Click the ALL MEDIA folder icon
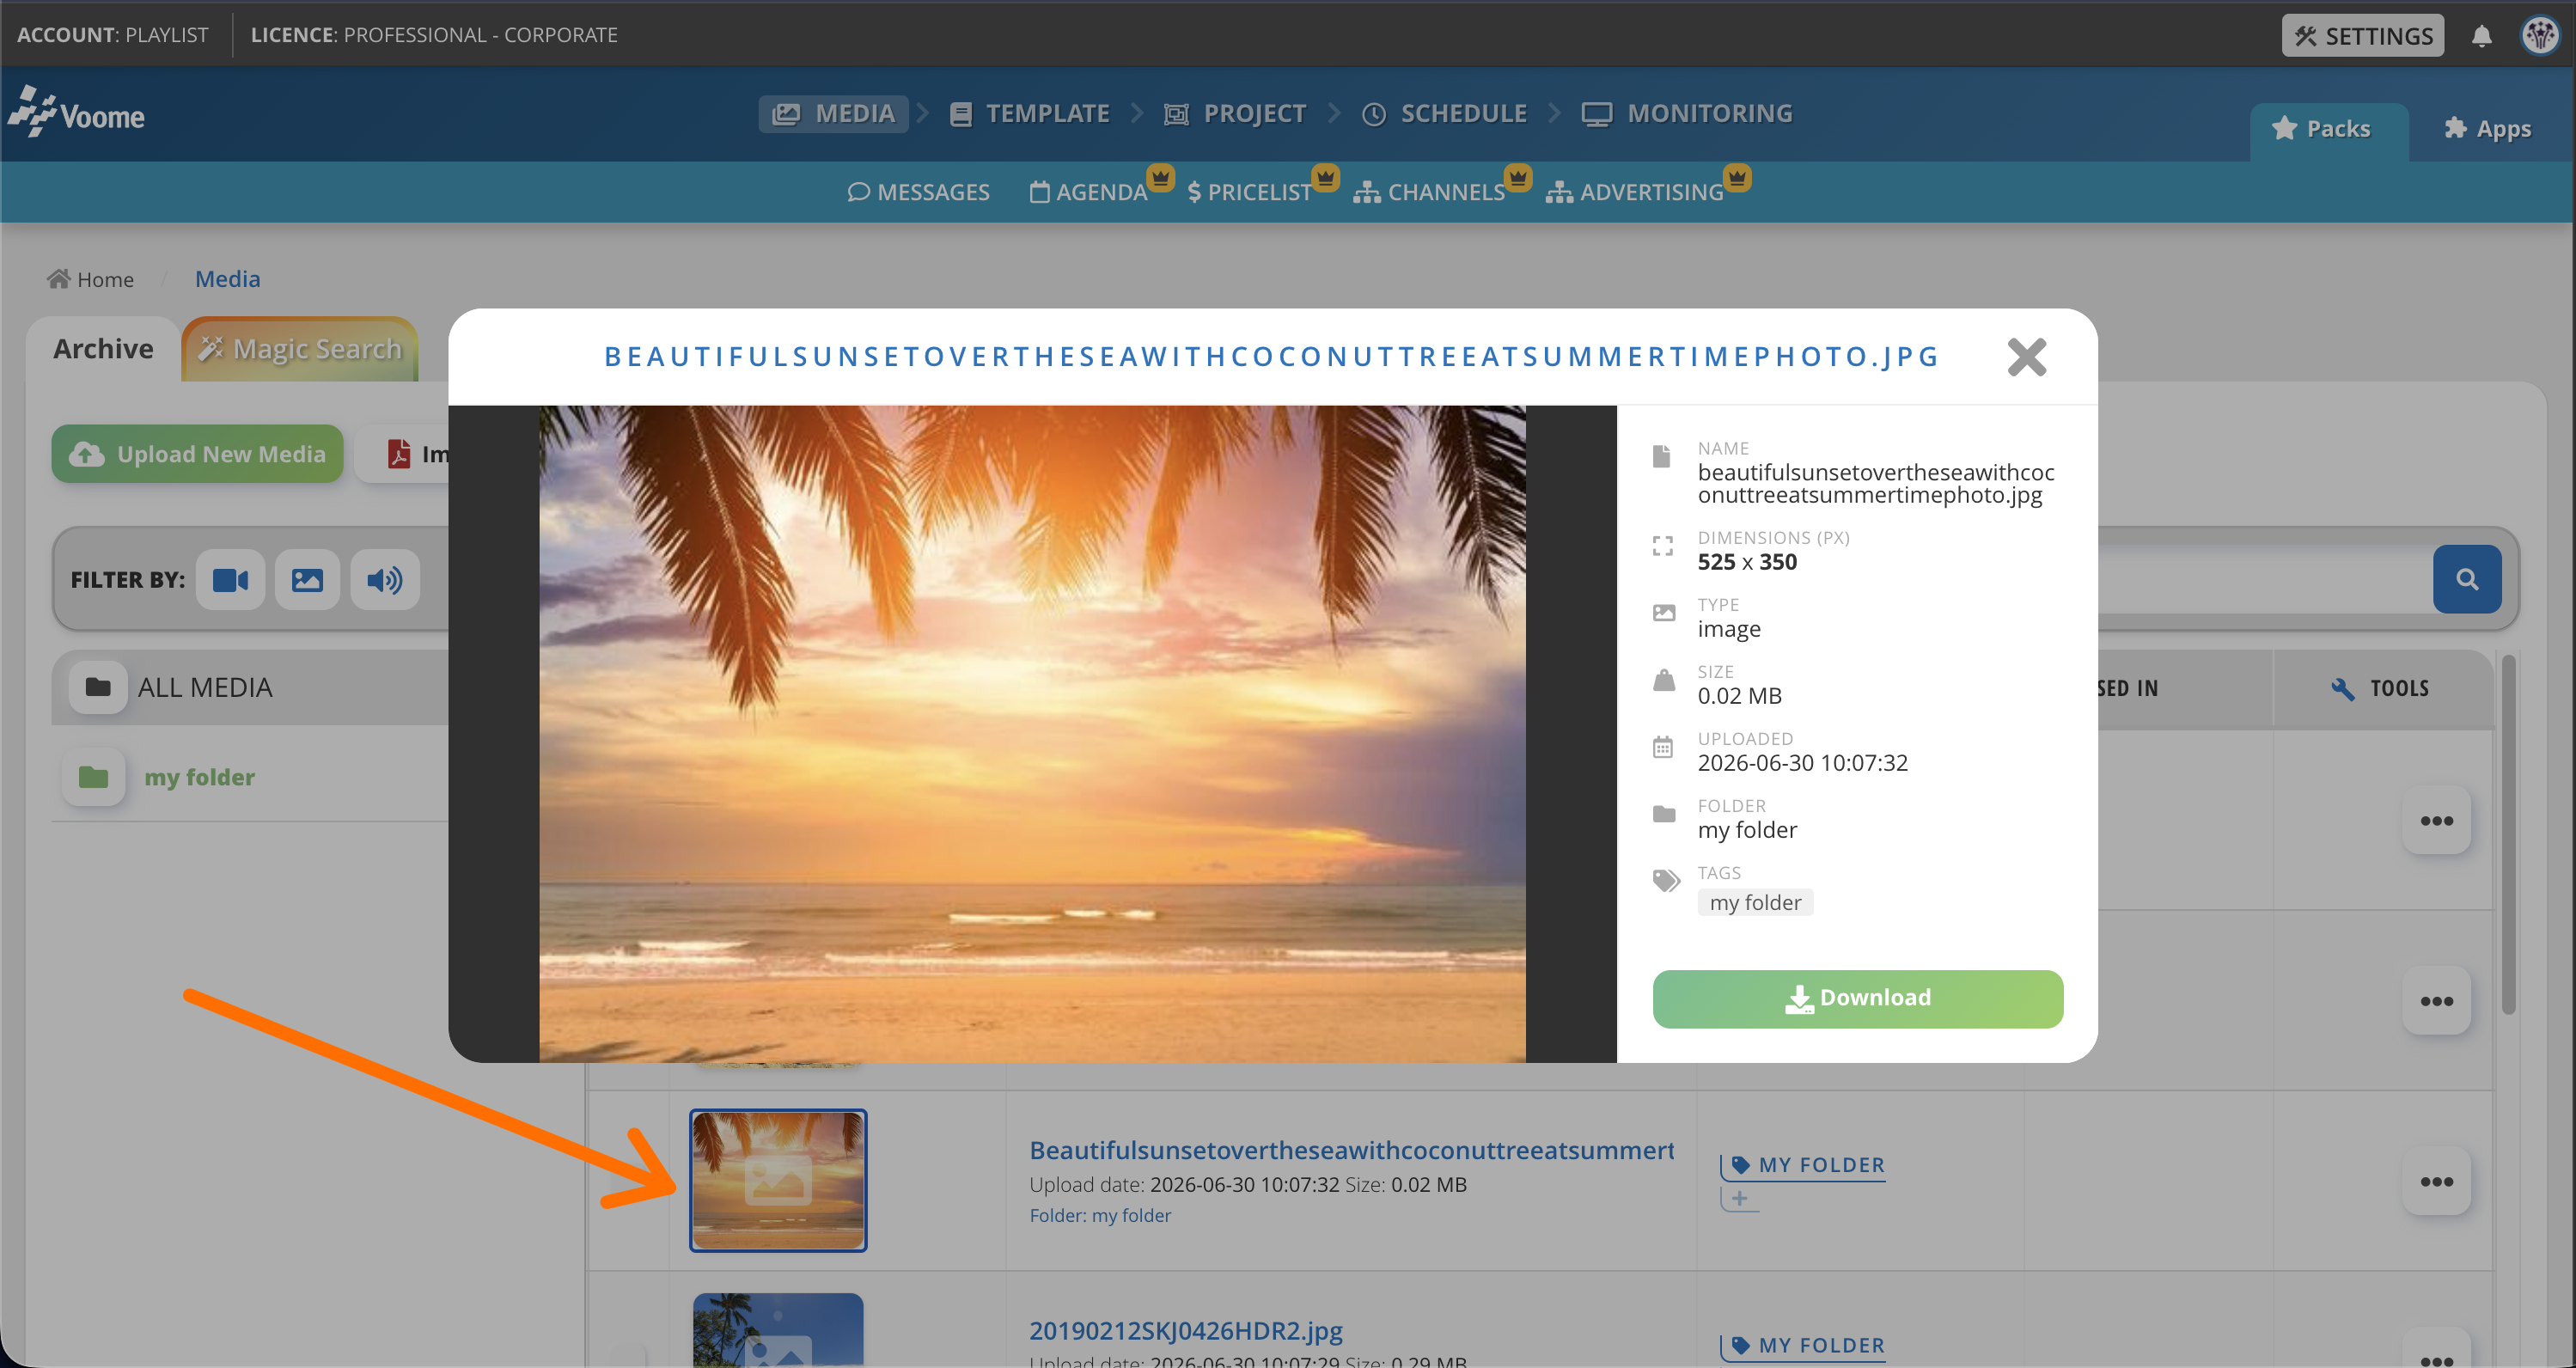Viewport: 2576px width, 1368px height. pyautogui.click(x=98, y=687)
